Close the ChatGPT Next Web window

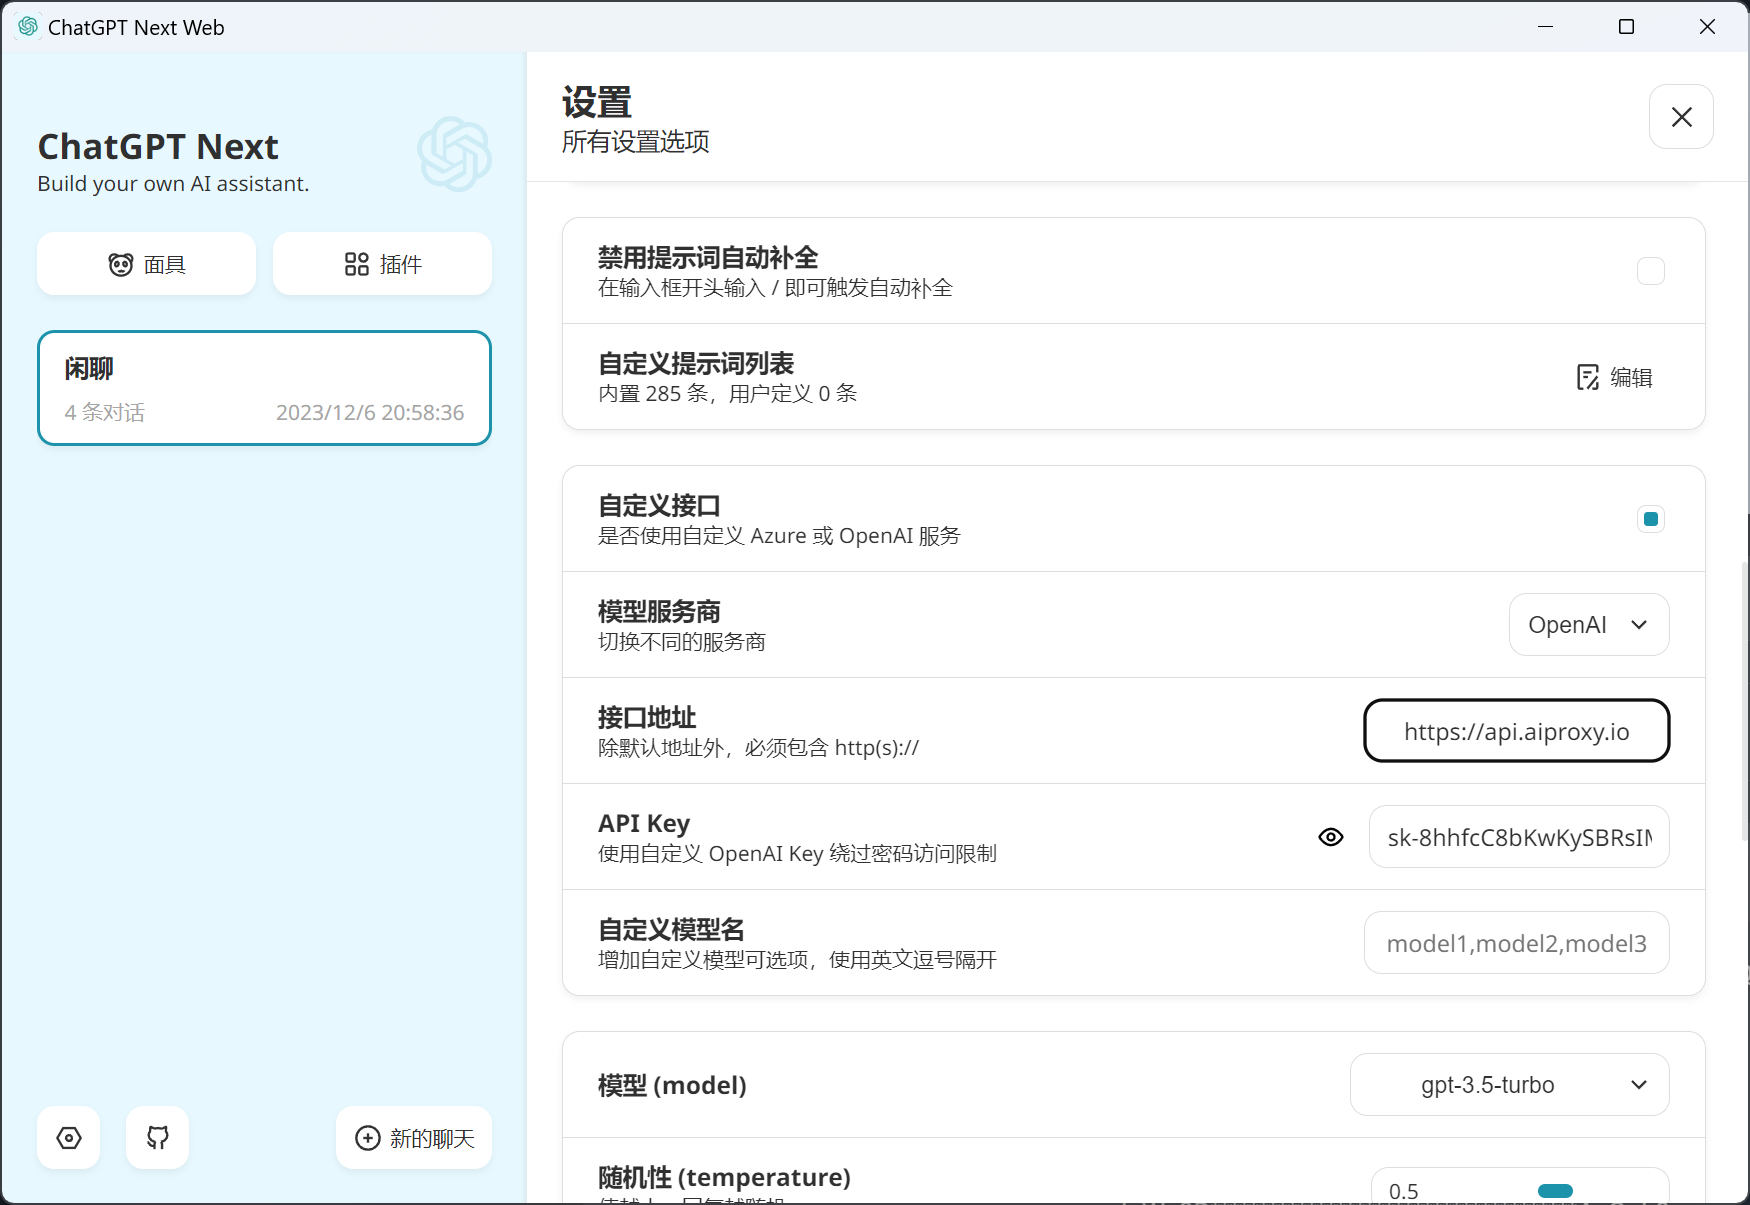[x=1708, y=27]
